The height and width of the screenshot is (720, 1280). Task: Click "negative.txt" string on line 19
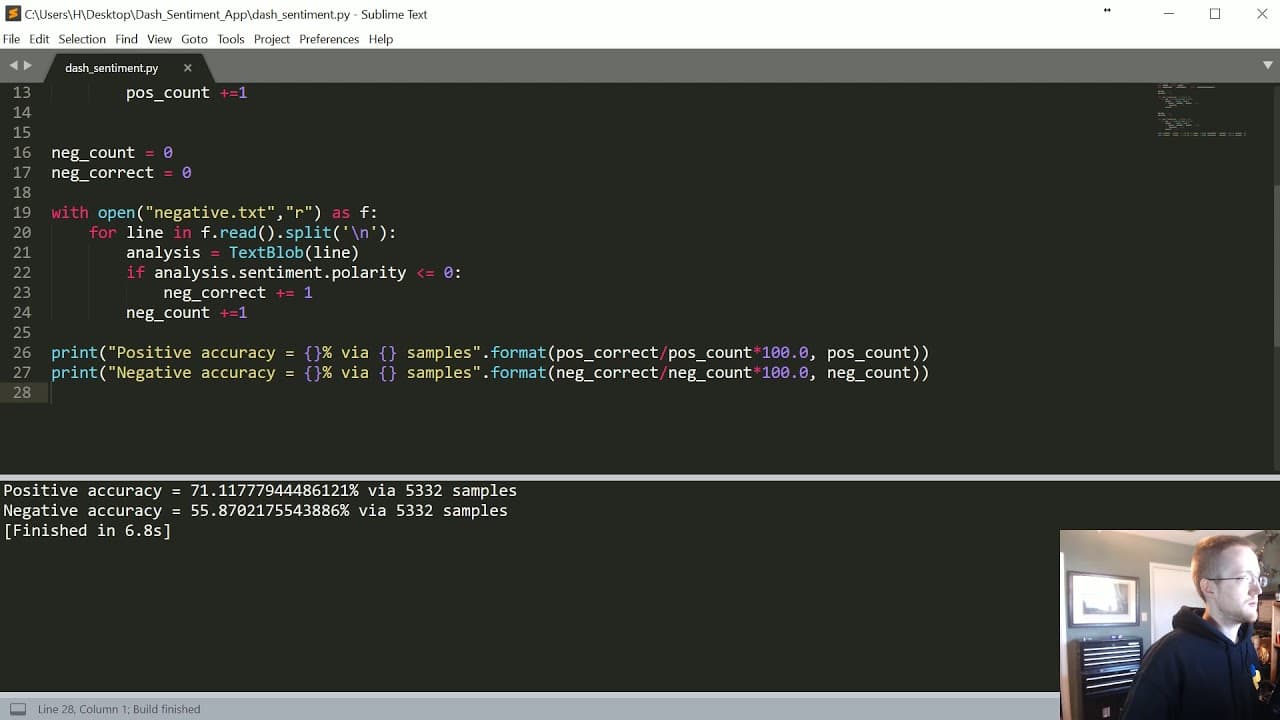[211, 212]
